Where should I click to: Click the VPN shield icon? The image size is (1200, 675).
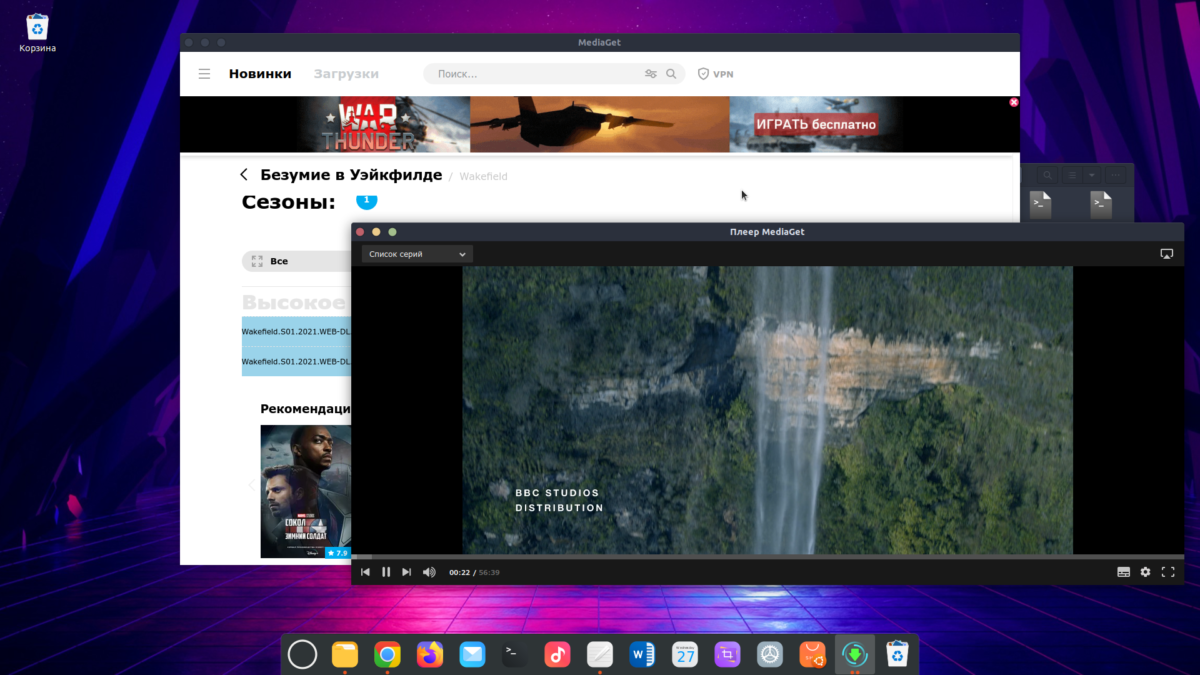pos(703,74)
